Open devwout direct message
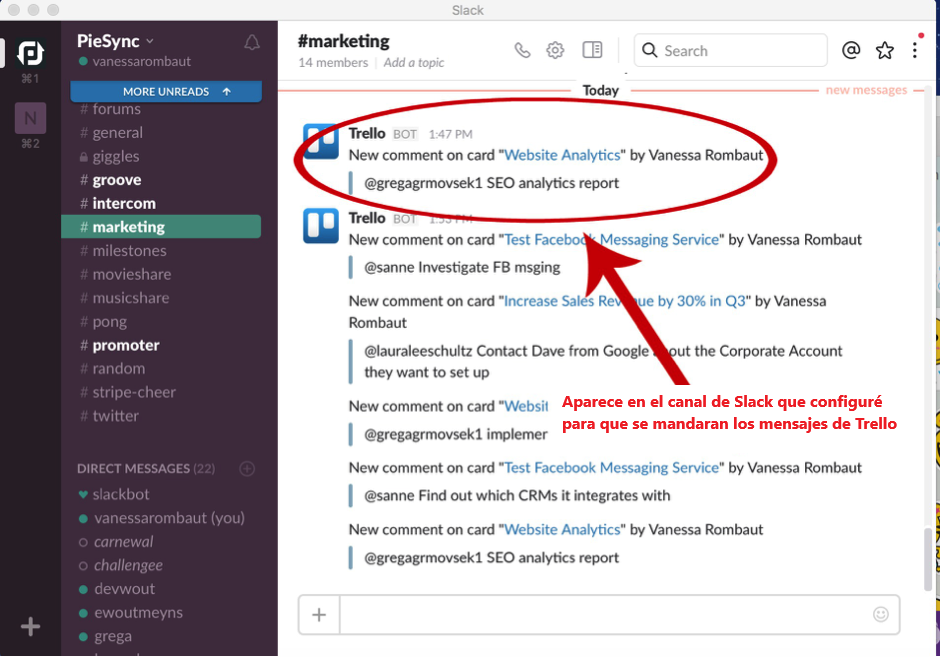The width and height of the screenshot is (941, 657). point(116,589)
